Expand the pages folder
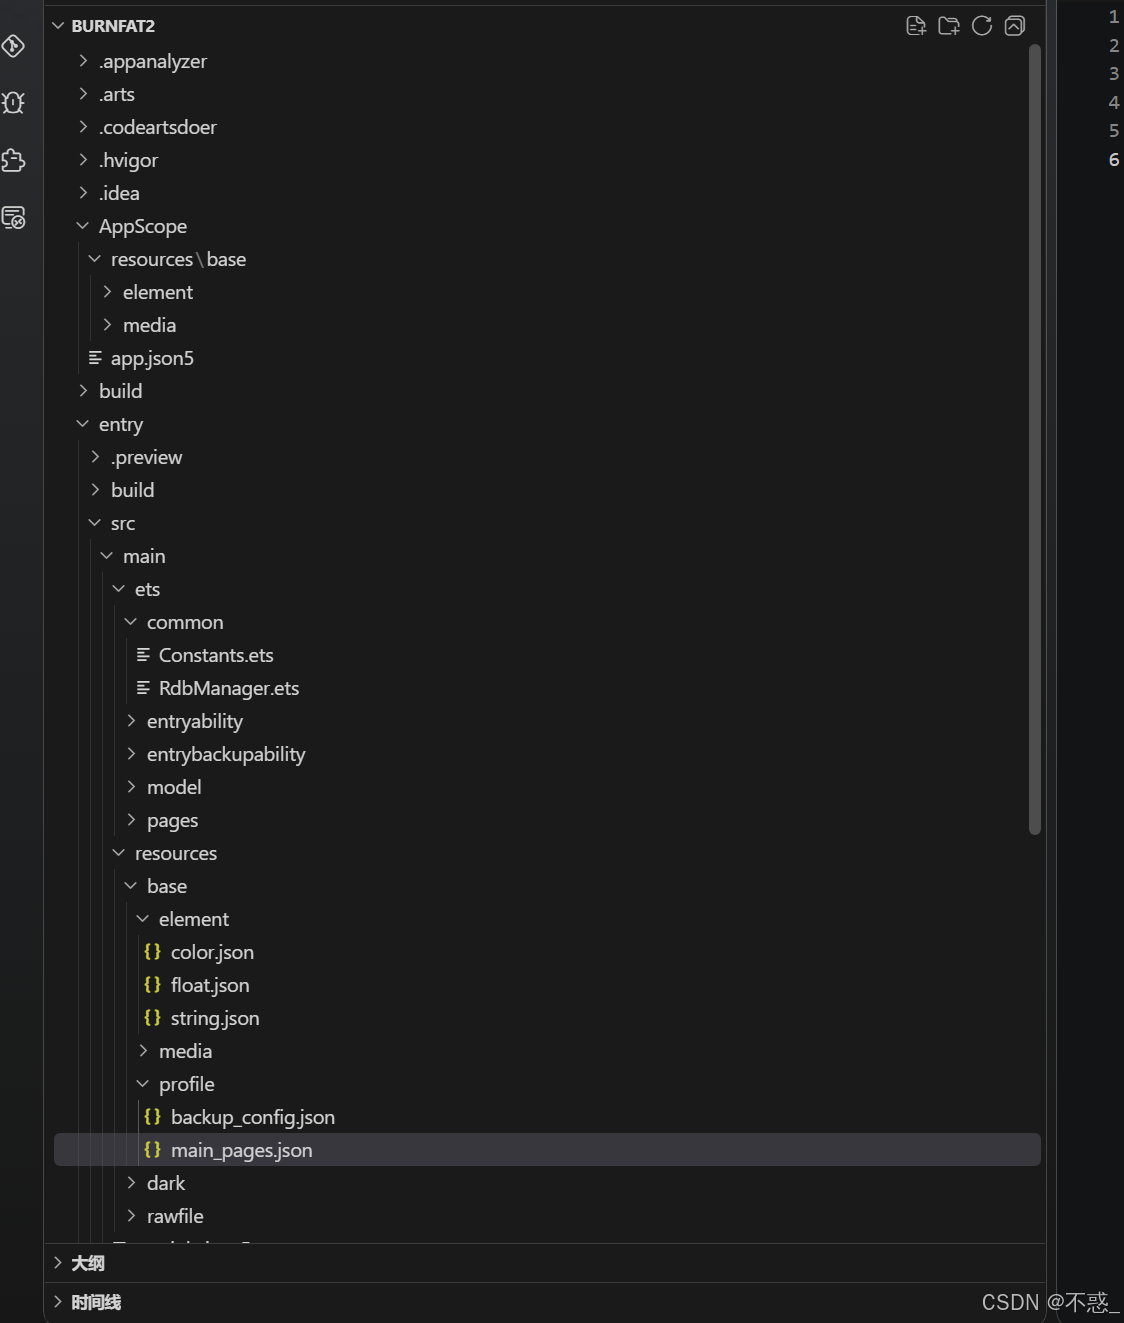The height and width of the screenshot is (1323, 1124). pos(131,820)
